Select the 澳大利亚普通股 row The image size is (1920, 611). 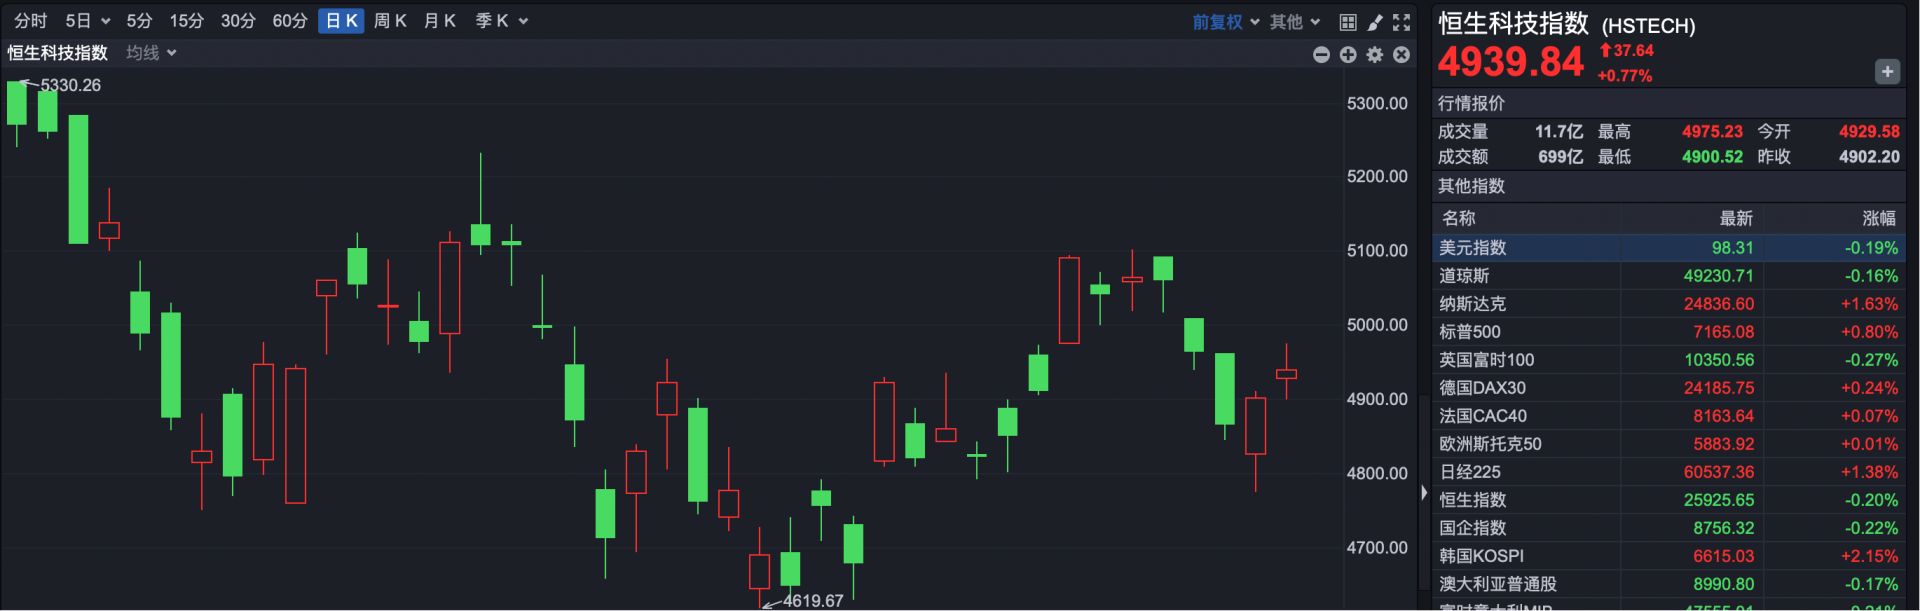pyautogui.click(x=1669, y=584)
